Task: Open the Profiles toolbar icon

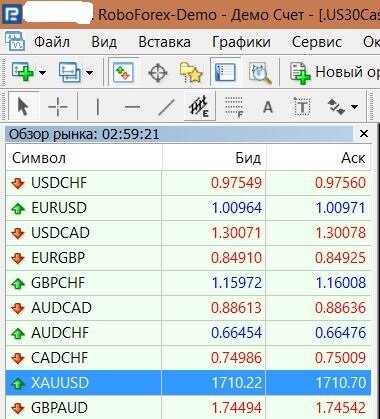Action: 69,72
